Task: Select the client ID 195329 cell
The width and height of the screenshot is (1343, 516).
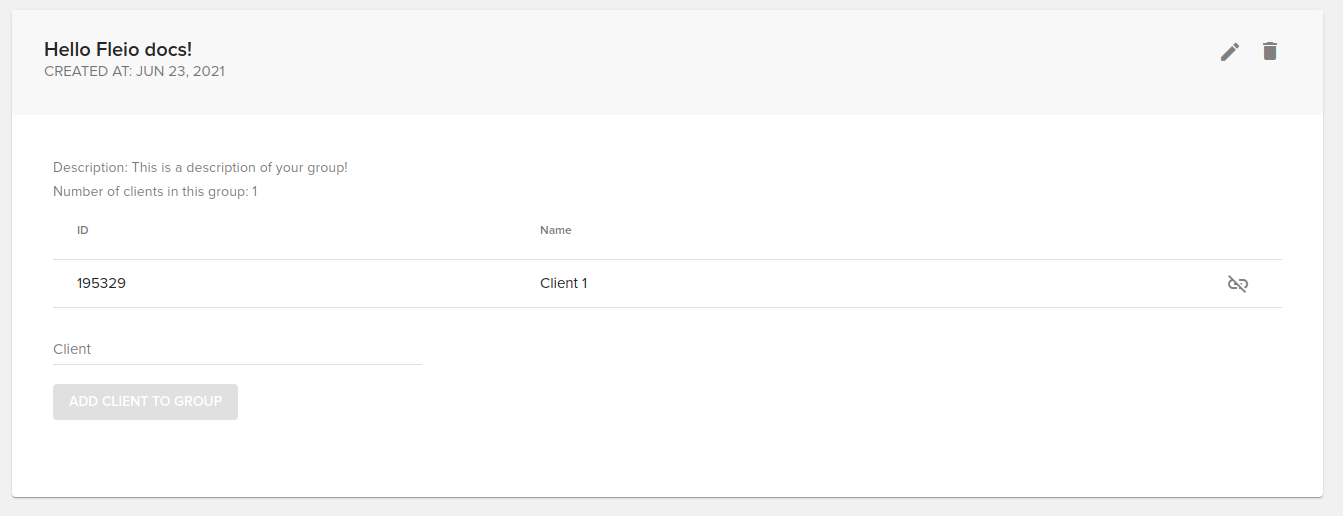Action: pos(101,283)
